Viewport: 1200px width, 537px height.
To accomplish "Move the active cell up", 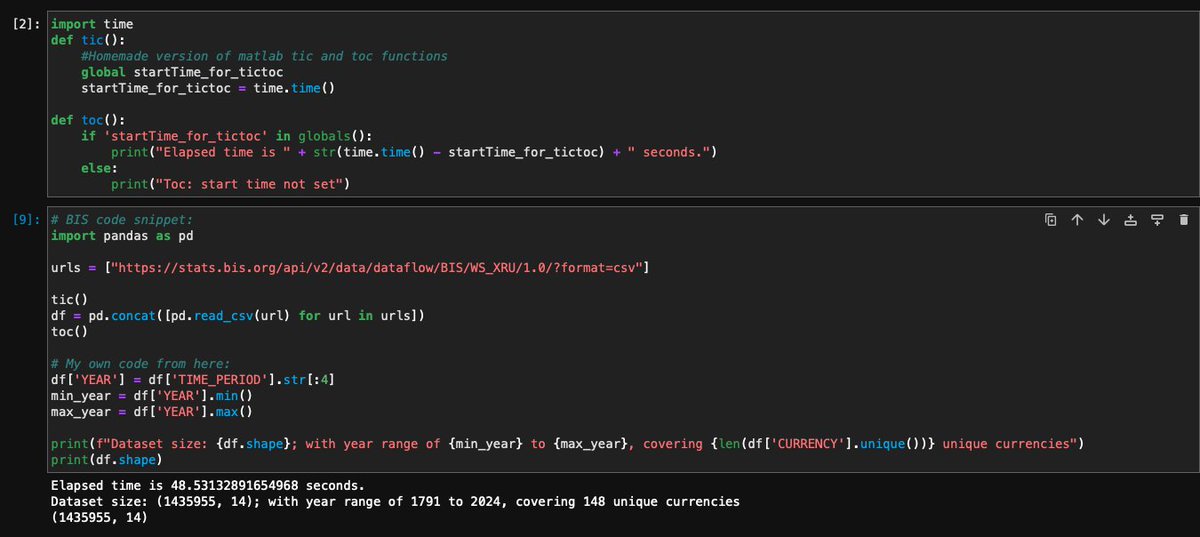I will pos(1077,219).
